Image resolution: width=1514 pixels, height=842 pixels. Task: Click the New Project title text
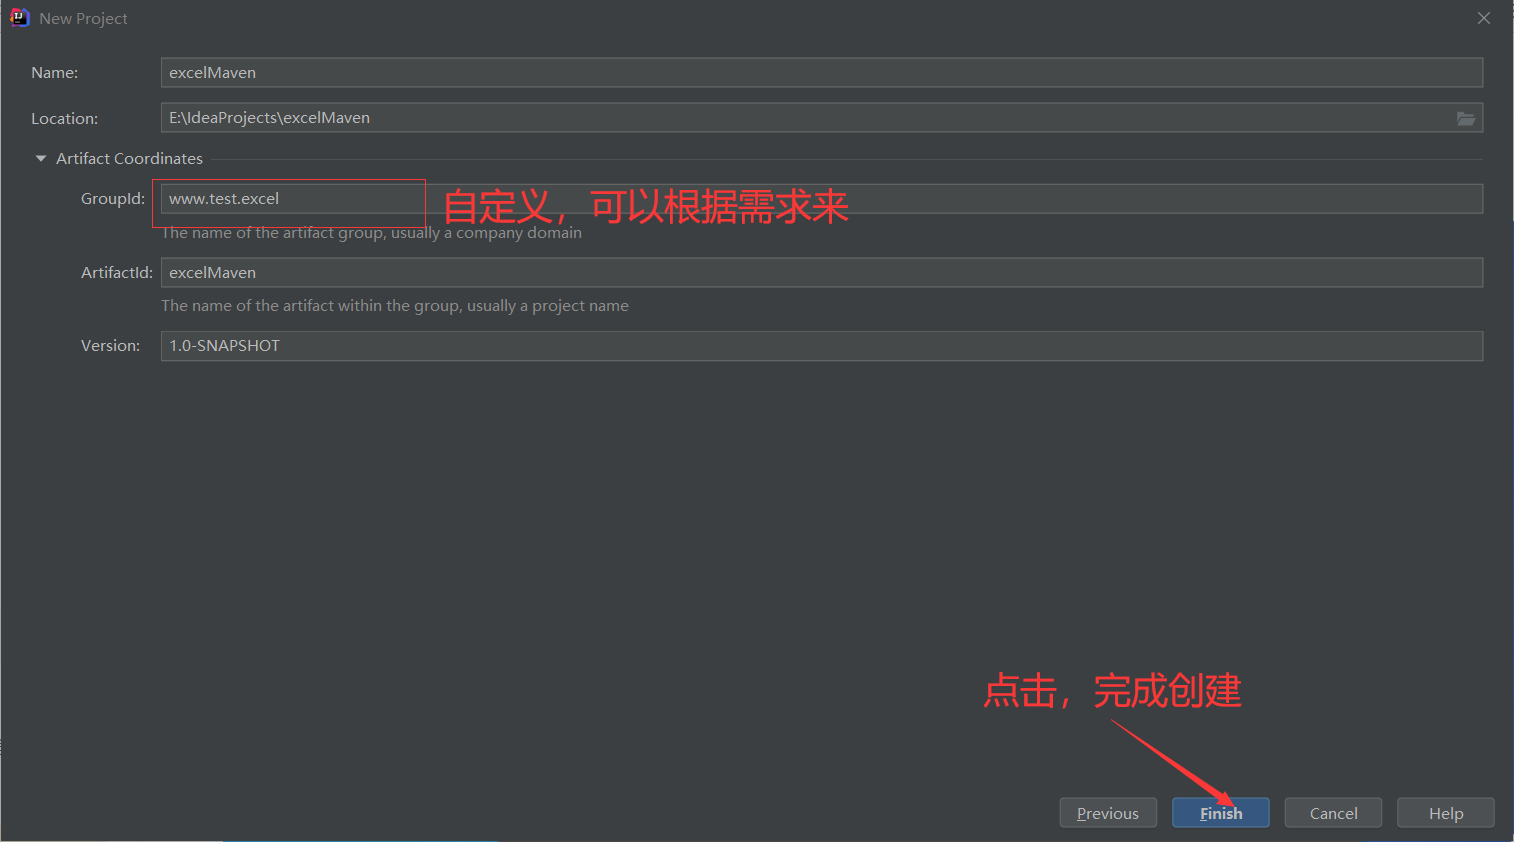pyautogui.click(x=83, y=19)
